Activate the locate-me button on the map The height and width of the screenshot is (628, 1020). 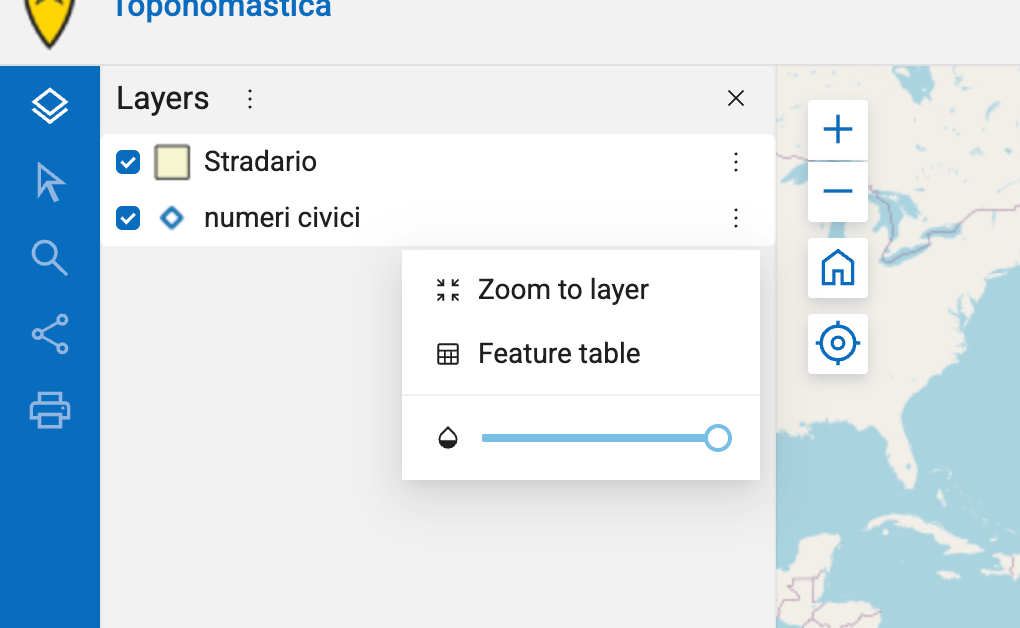click(x=838, y=343)
